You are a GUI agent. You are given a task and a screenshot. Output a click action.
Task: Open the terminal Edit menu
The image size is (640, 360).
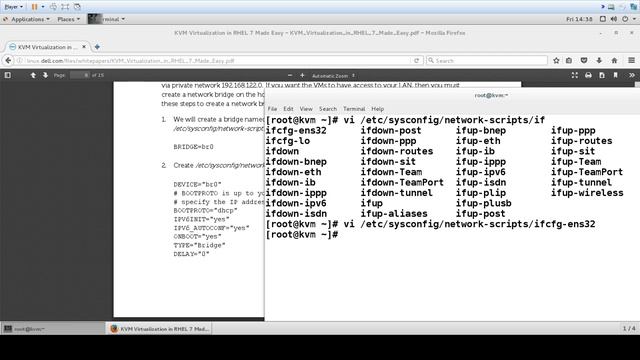(x=288, y=109)
